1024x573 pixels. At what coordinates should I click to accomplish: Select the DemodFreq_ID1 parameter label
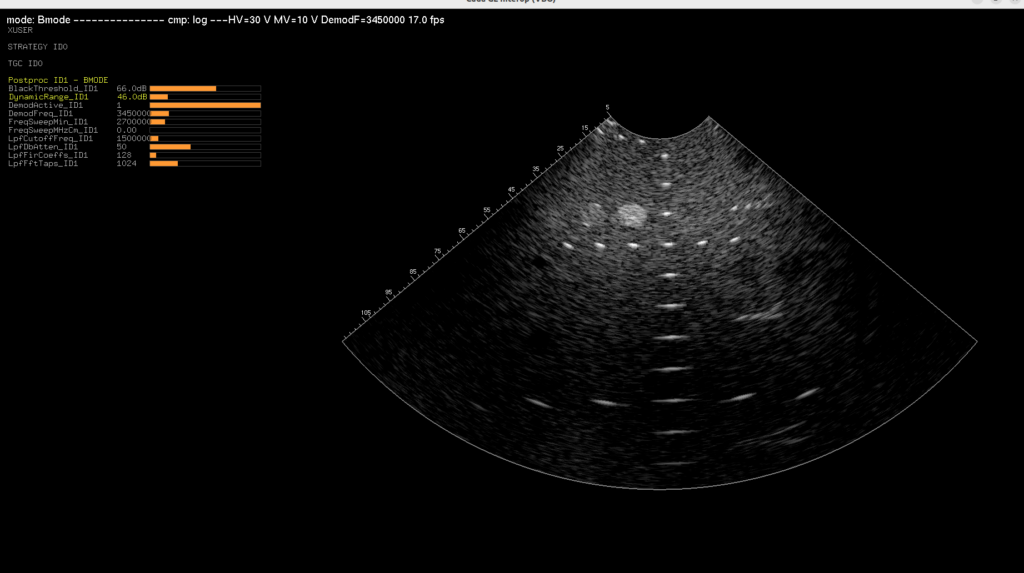click(x=40, y=114)
